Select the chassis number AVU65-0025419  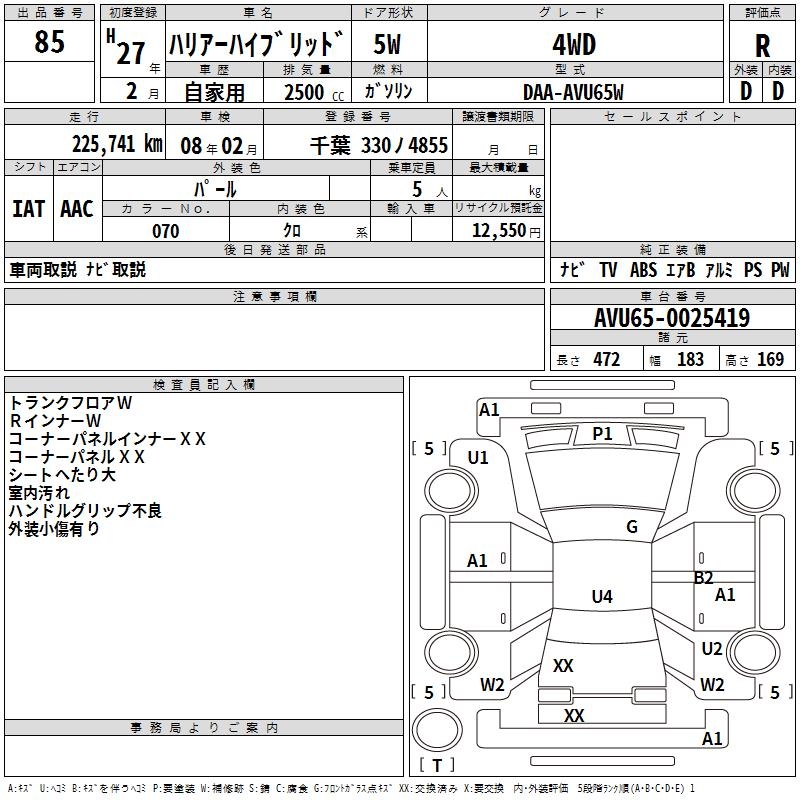pyautogui.click(x=672, y=318)
